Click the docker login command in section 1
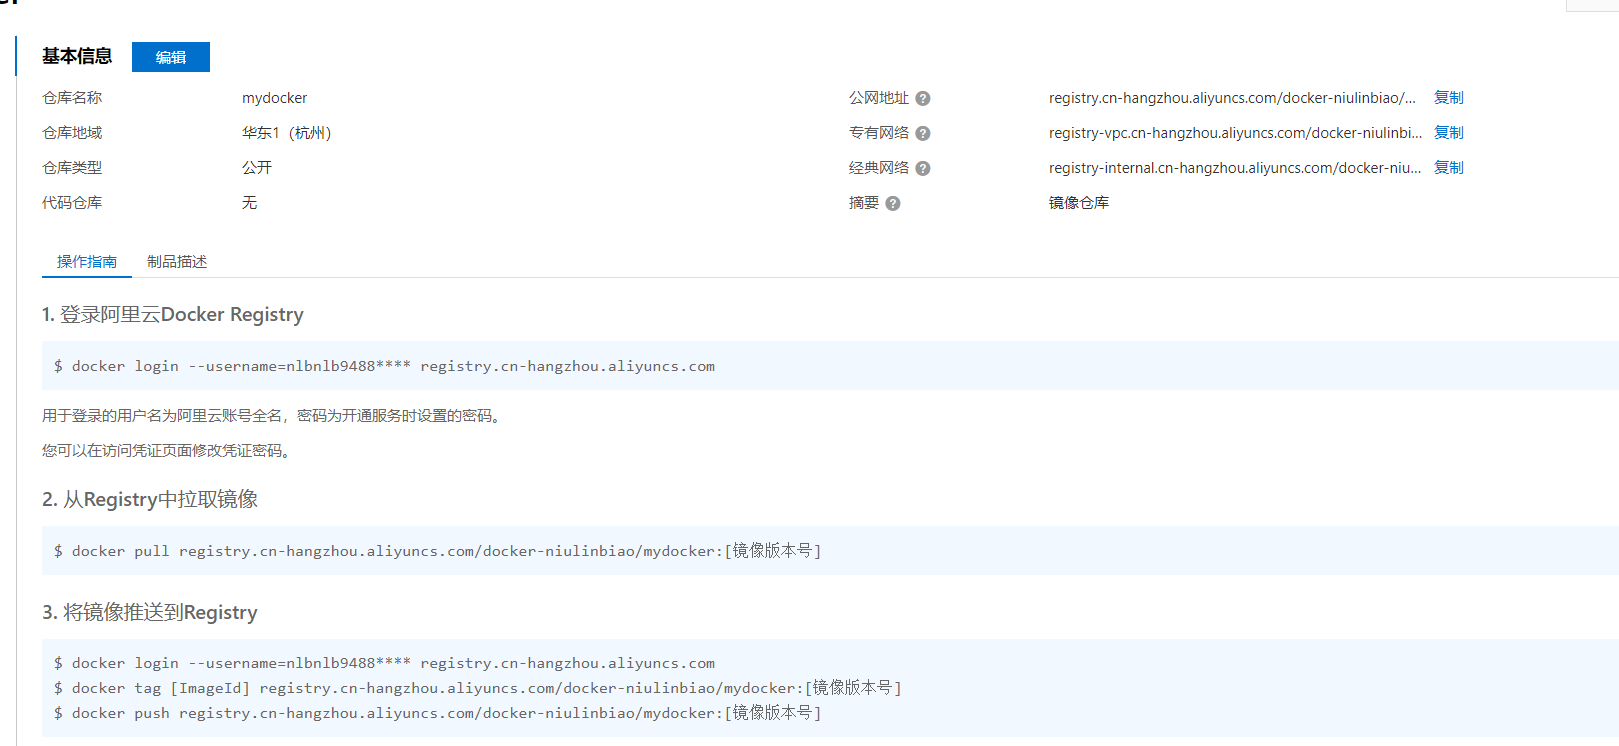 tap(385, 366)
